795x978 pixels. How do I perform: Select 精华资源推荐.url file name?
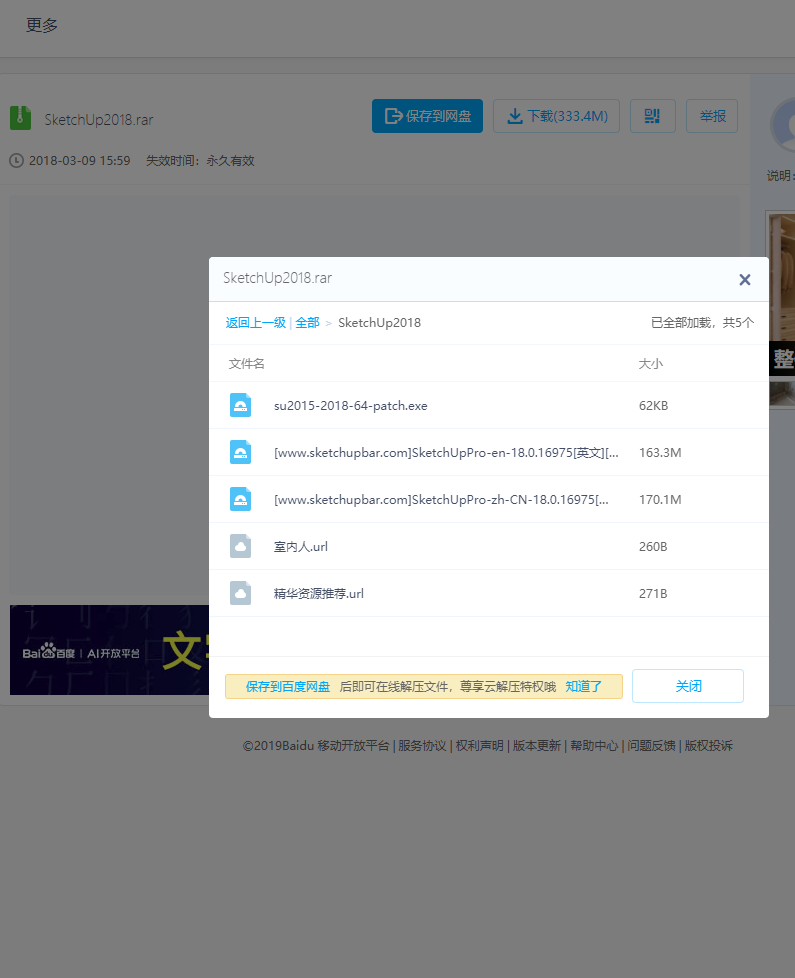319,594
